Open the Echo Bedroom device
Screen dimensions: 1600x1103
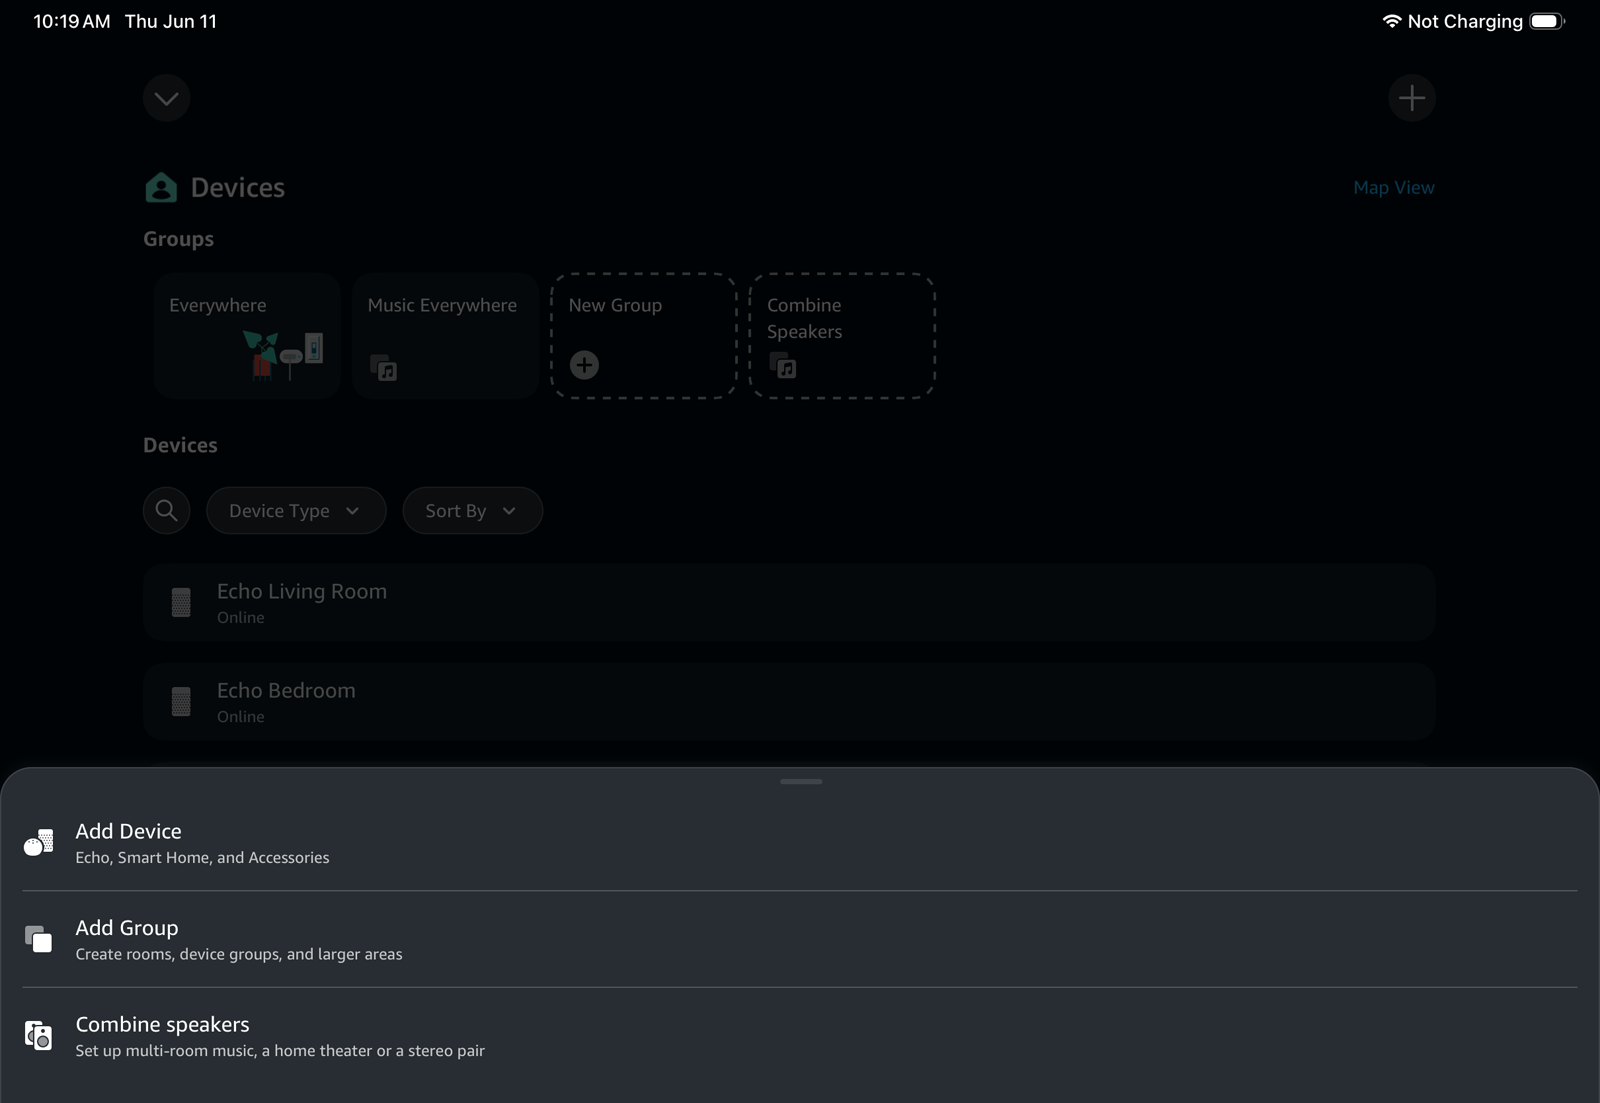coord(789,701)
